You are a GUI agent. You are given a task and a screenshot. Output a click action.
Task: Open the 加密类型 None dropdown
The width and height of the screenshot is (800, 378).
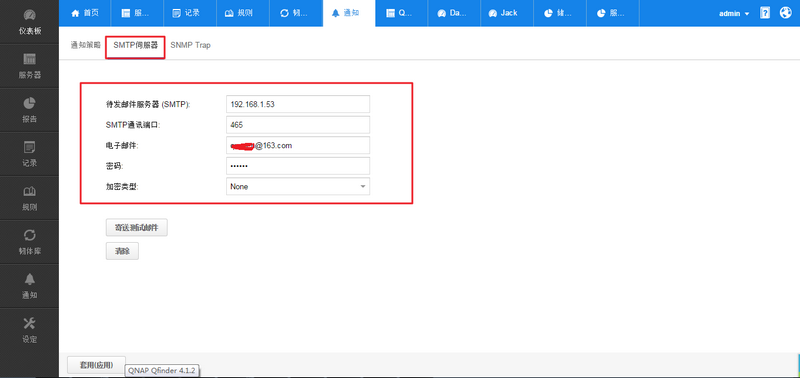(297, 187)
